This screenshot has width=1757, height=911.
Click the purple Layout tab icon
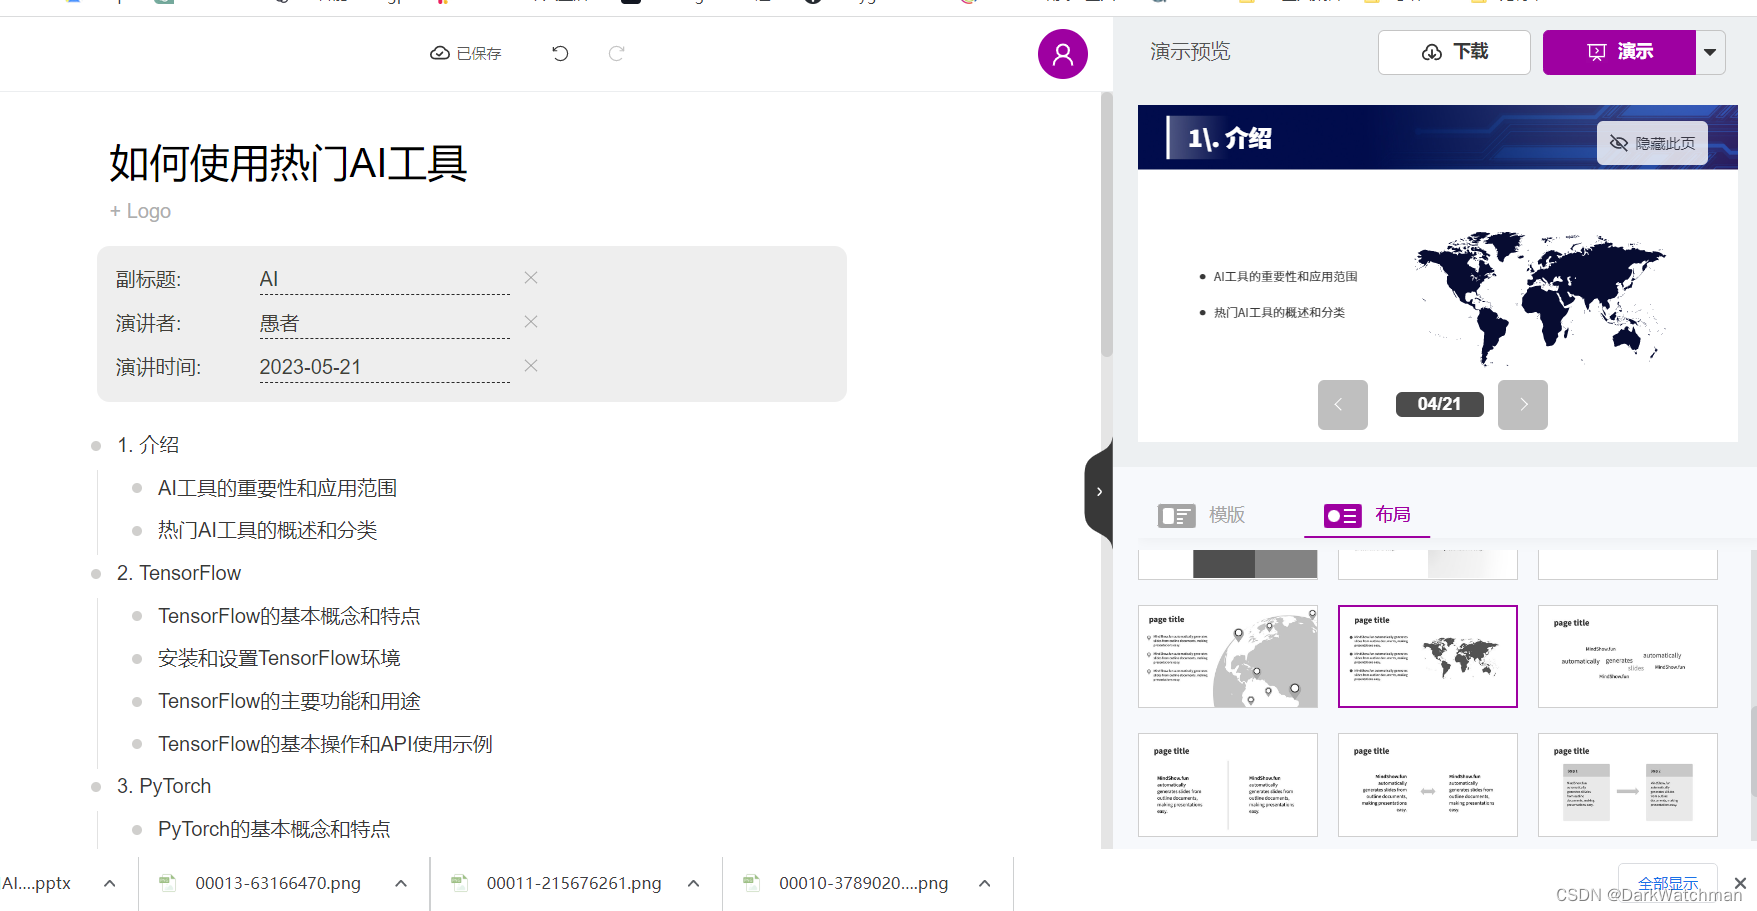(1342, 516)
